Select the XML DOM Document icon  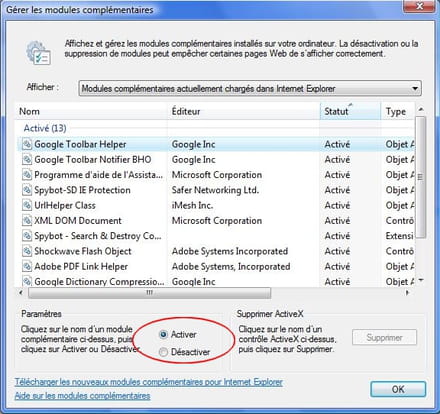tap(27, 221)
